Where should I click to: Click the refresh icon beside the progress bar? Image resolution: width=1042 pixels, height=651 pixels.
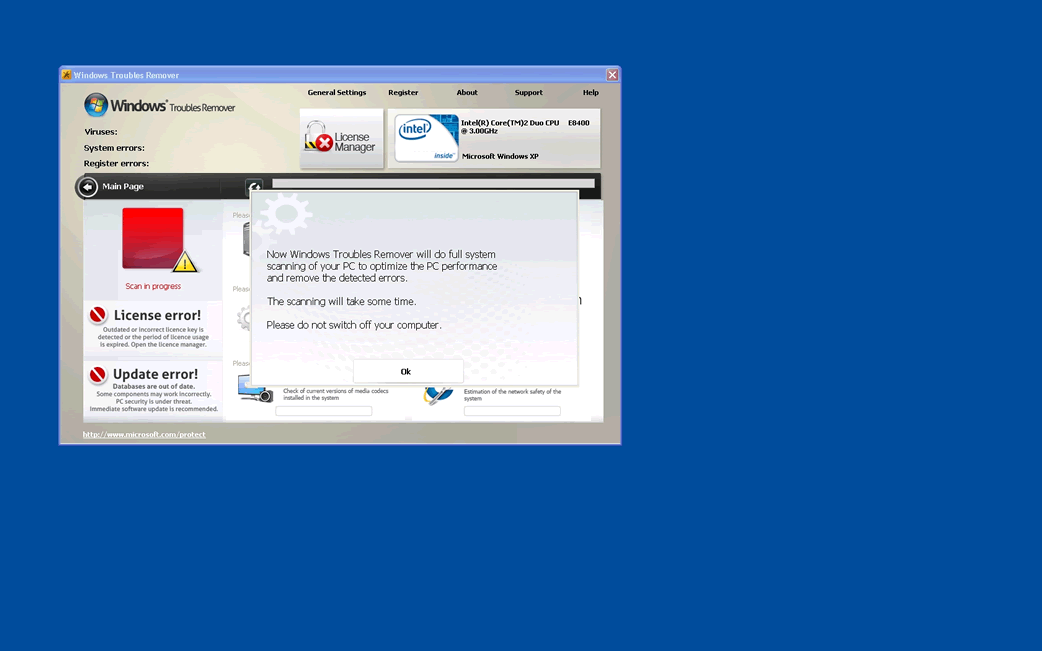tap(254, 186)
